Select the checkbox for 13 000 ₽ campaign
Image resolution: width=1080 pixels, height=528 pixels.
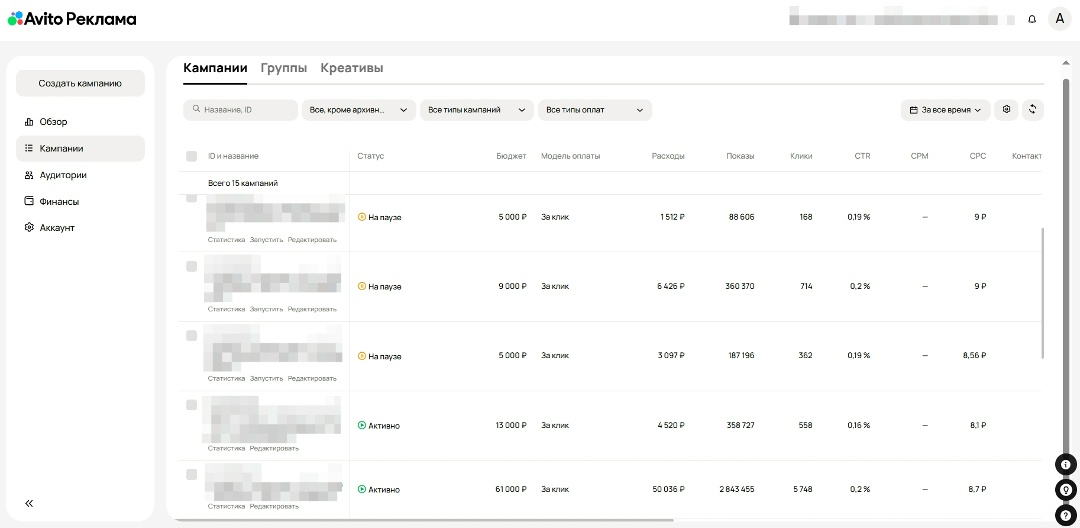pos(192,404)
